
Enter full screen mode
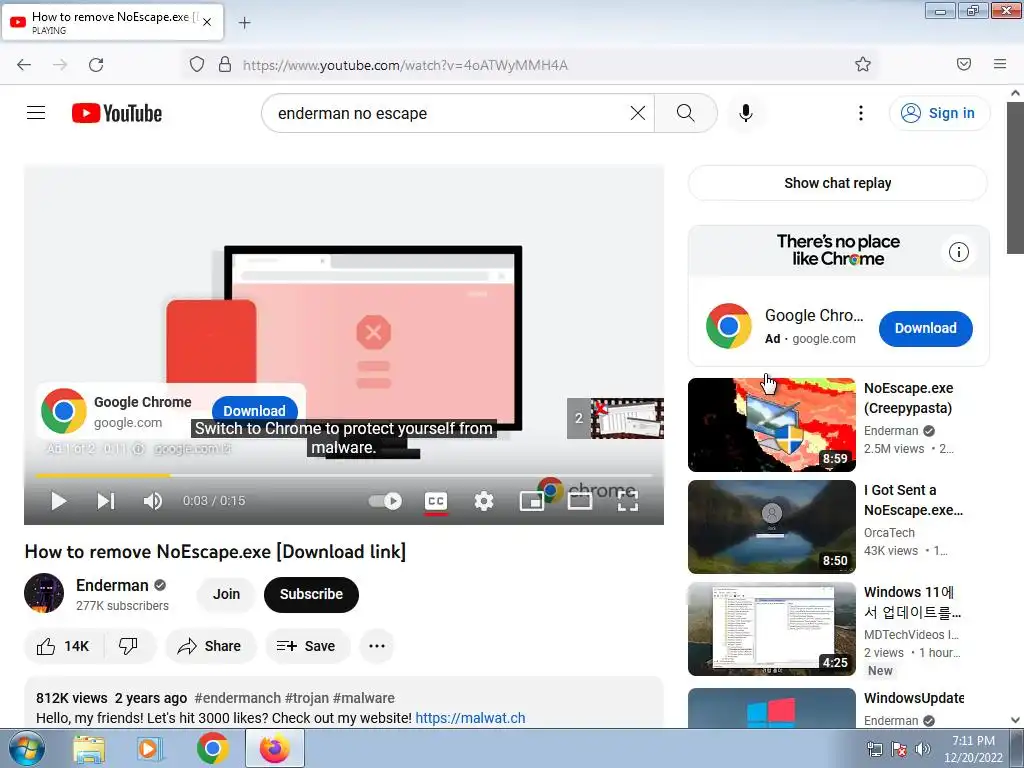(x=628, y=501)
